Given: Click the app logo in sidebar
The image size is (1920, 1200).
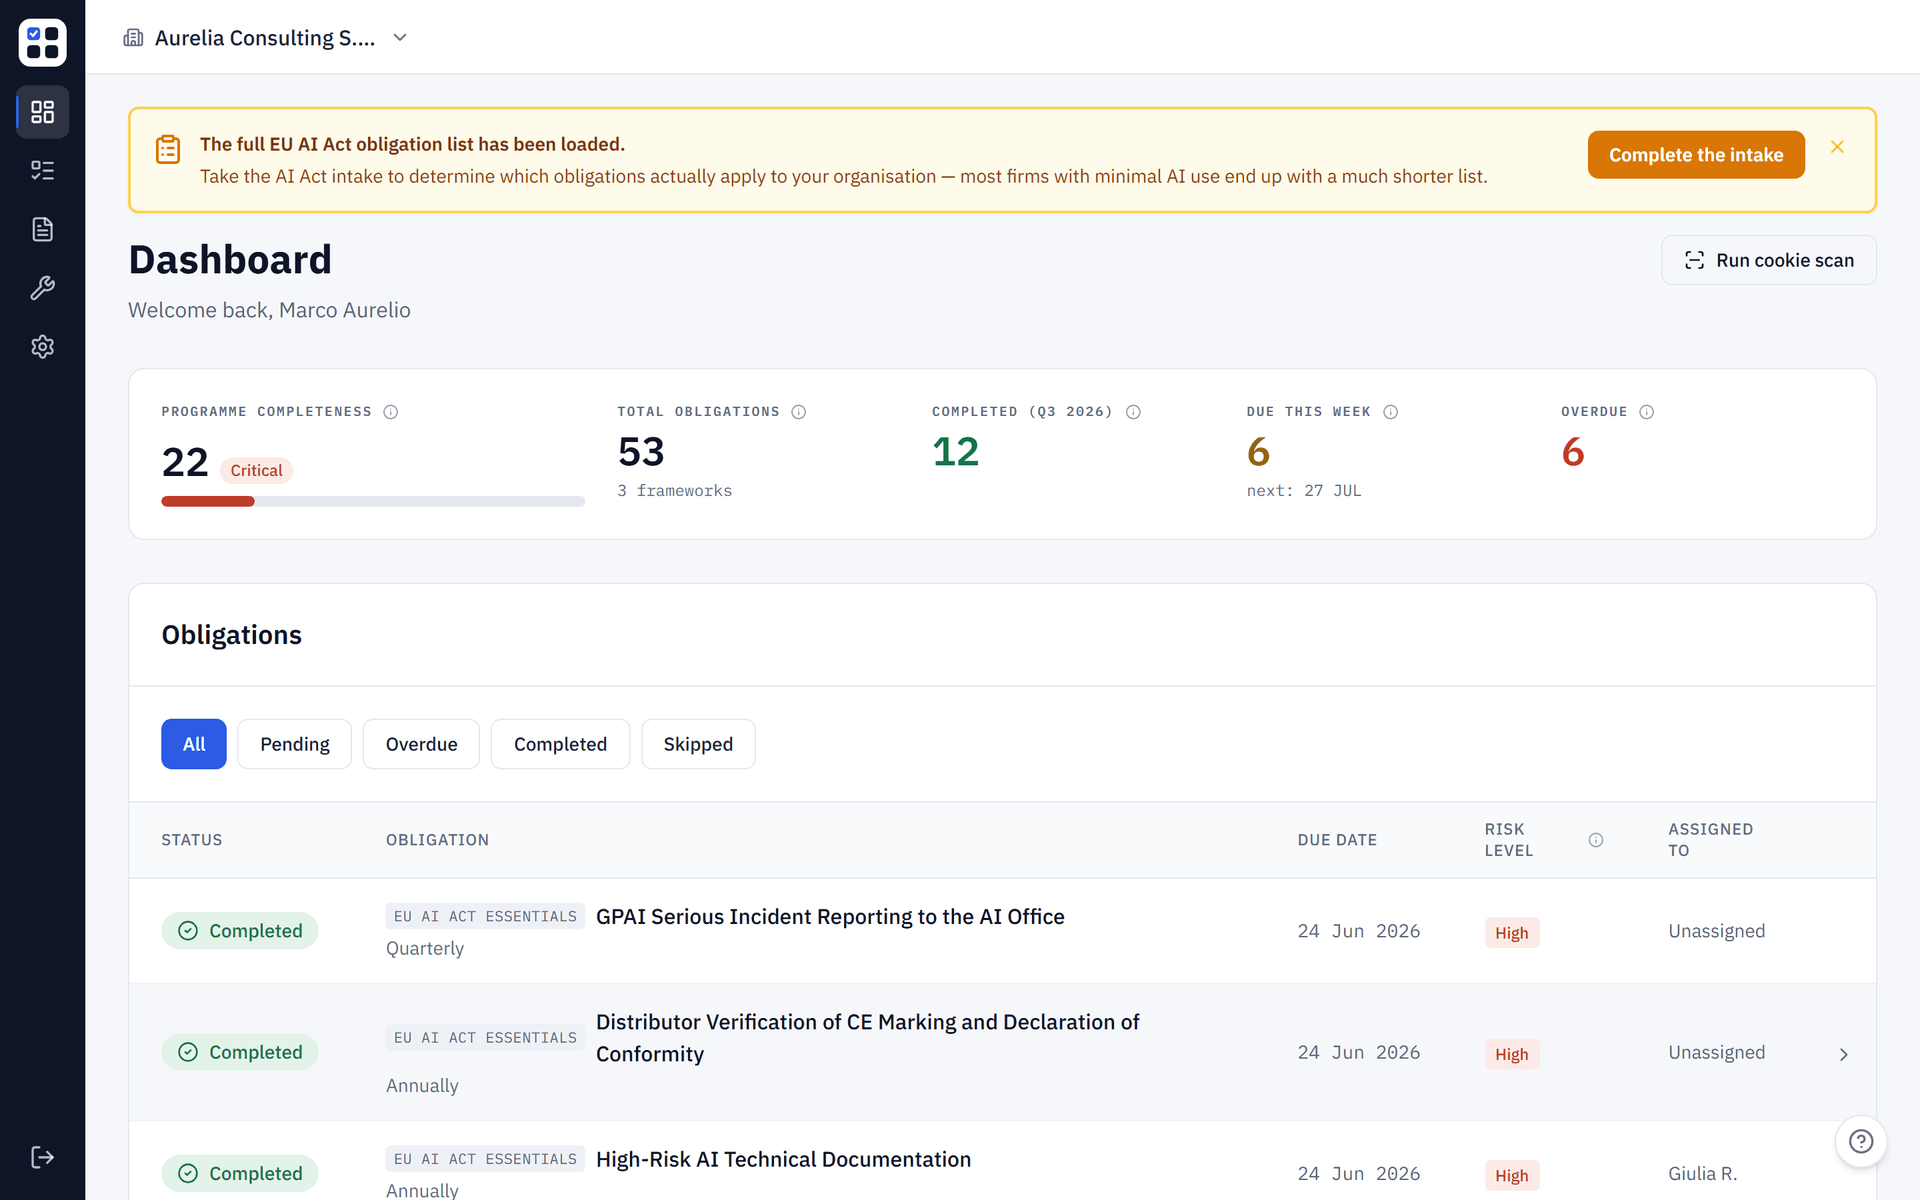Looking at the screenshot, I should point(42,42).
